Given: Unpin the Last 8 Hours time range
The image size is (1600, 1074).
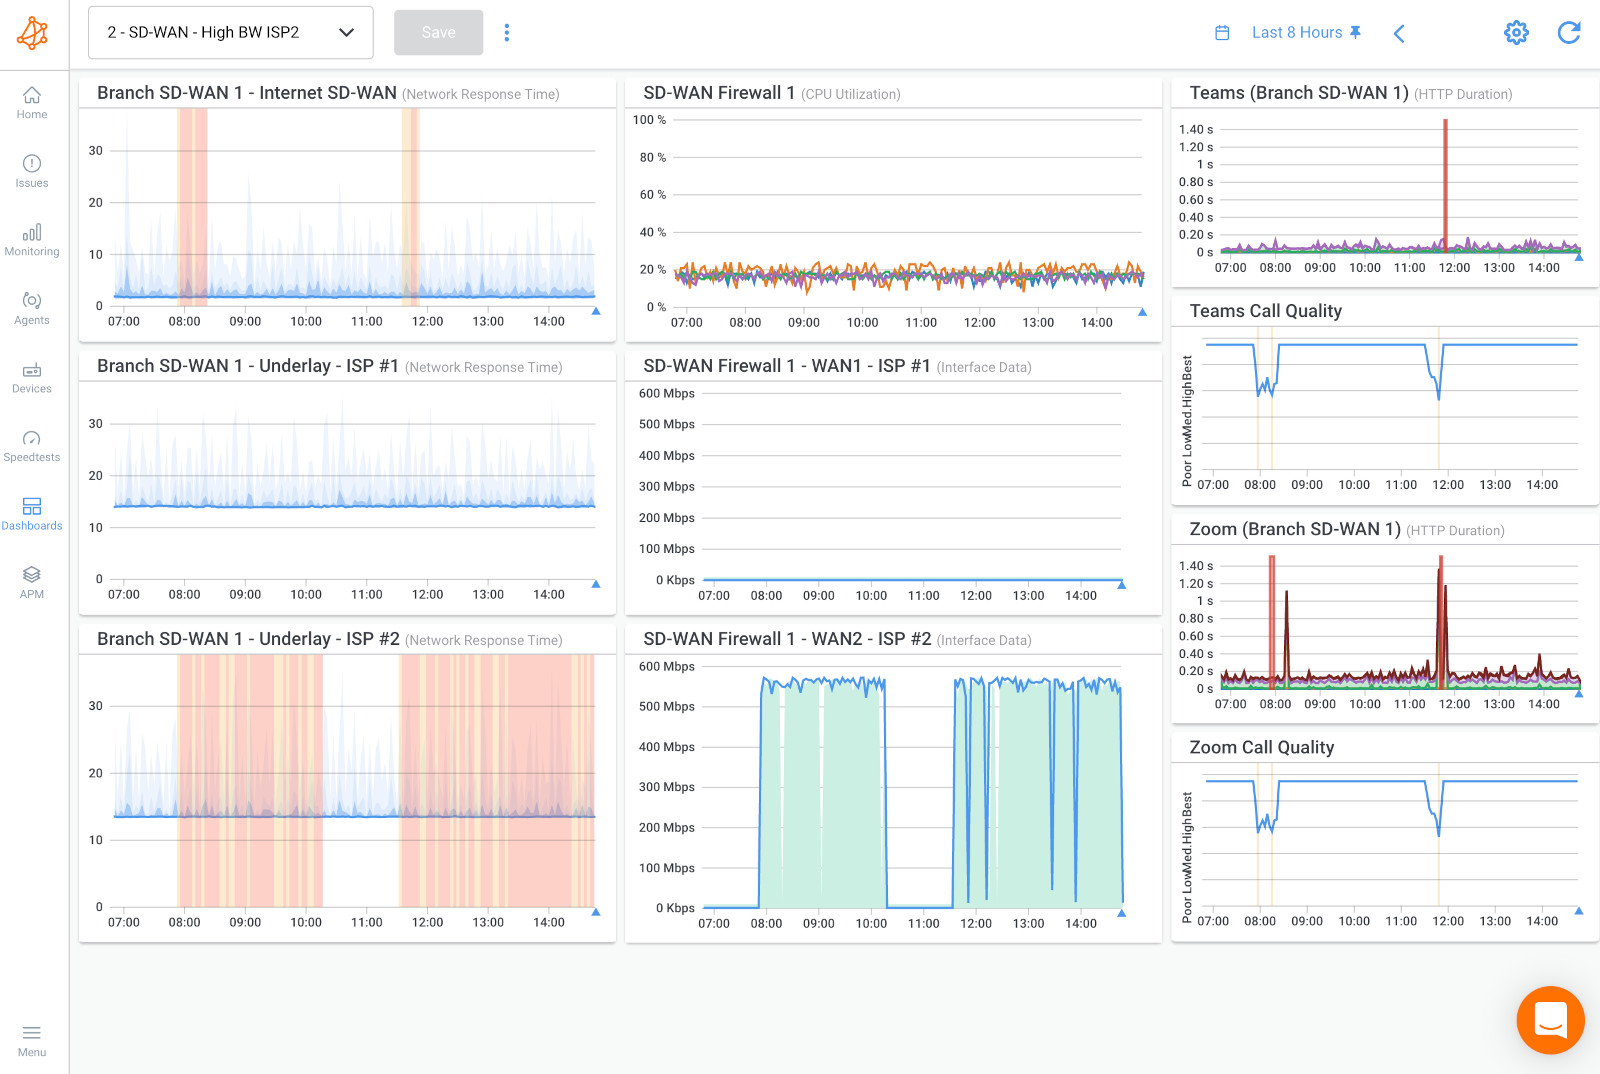Looking at the screenshot, I should coord(1356,32).
